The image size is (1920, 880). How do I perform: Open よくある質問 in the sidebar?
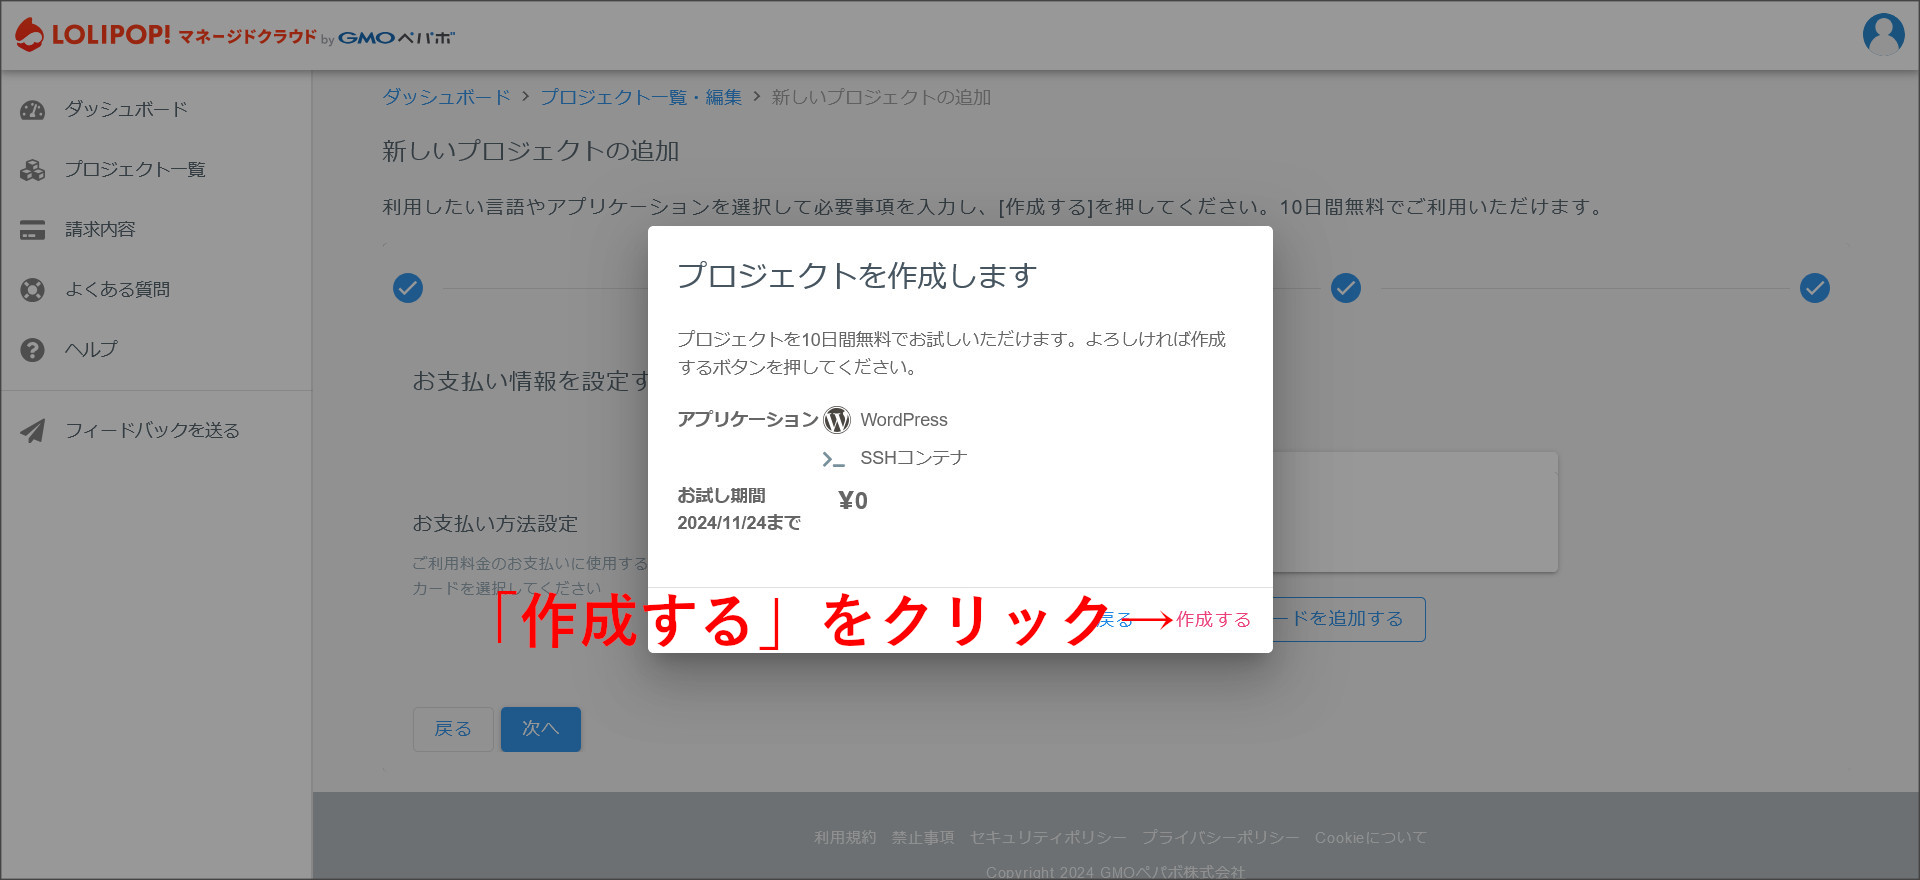pos(117,289)
